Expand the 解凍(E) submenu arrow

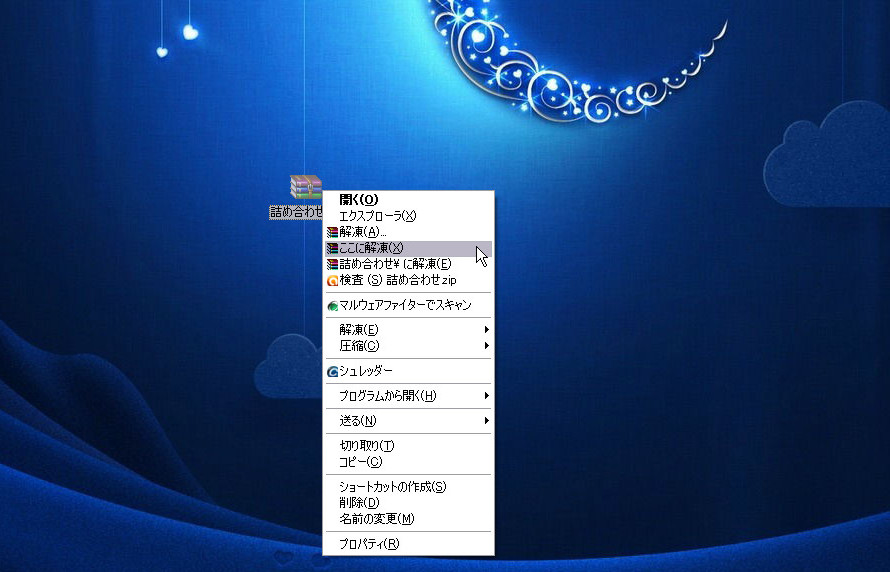tap(486, 330)
